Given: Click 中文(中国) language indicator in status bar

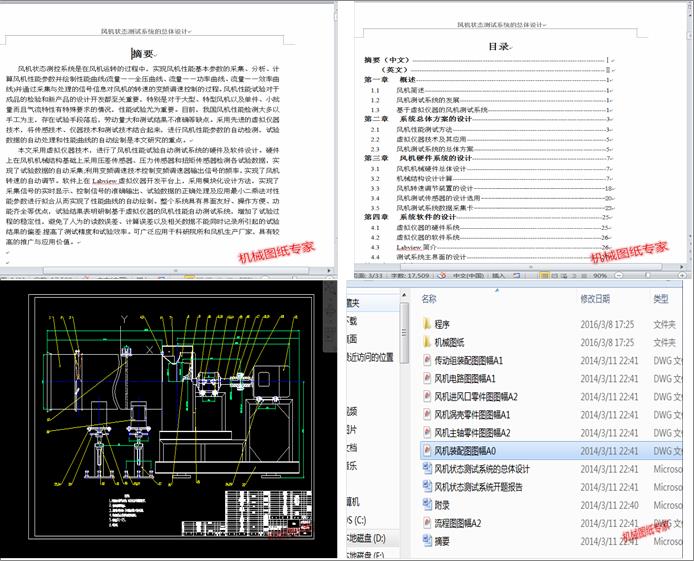Looking at the screenshot, I should [x=468, y=276].
